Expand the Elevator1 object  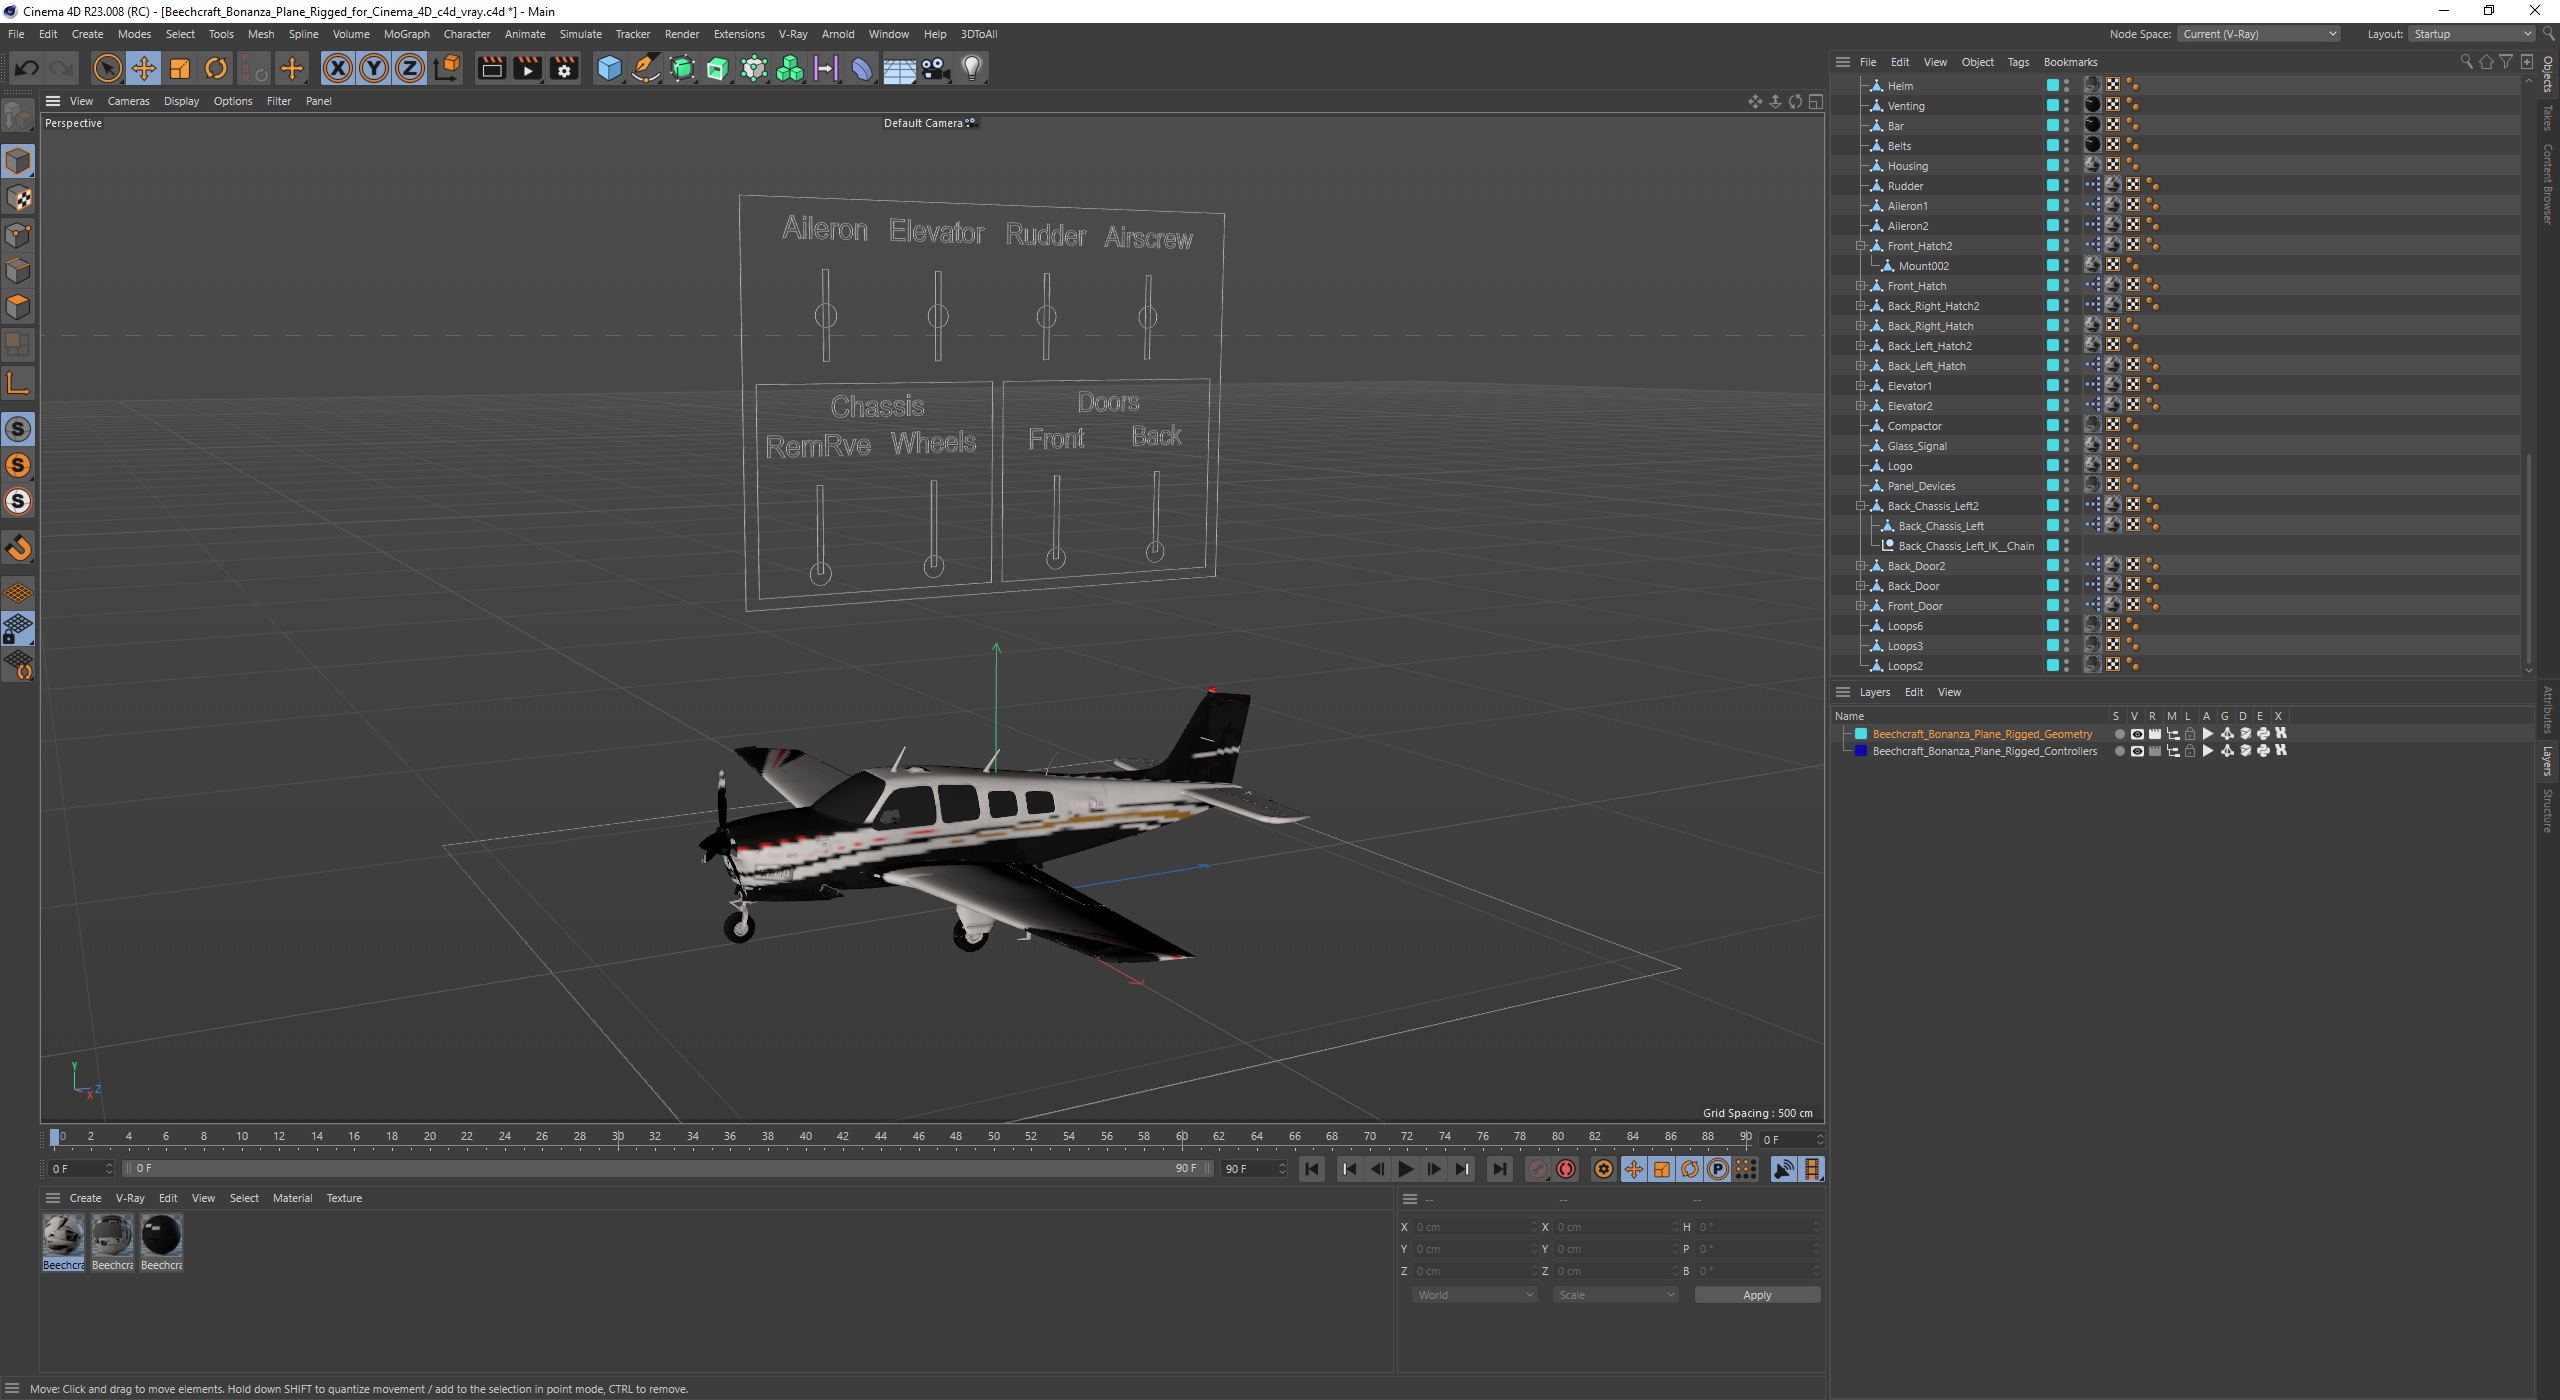click(x=1861, y=386)
